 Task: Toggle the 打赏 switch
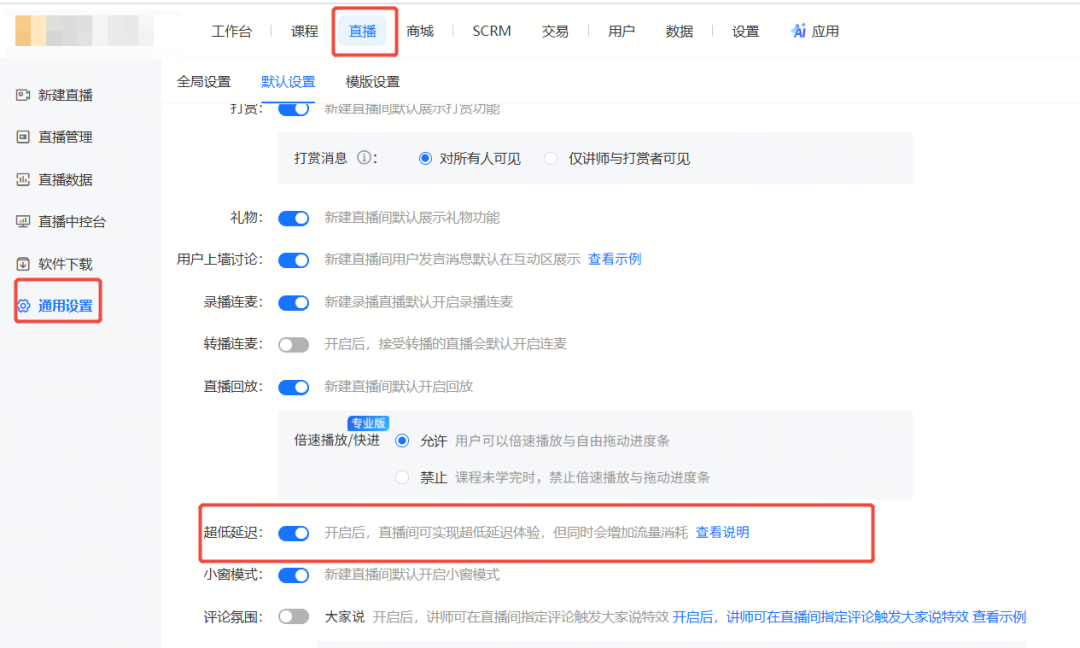point(293,109)
